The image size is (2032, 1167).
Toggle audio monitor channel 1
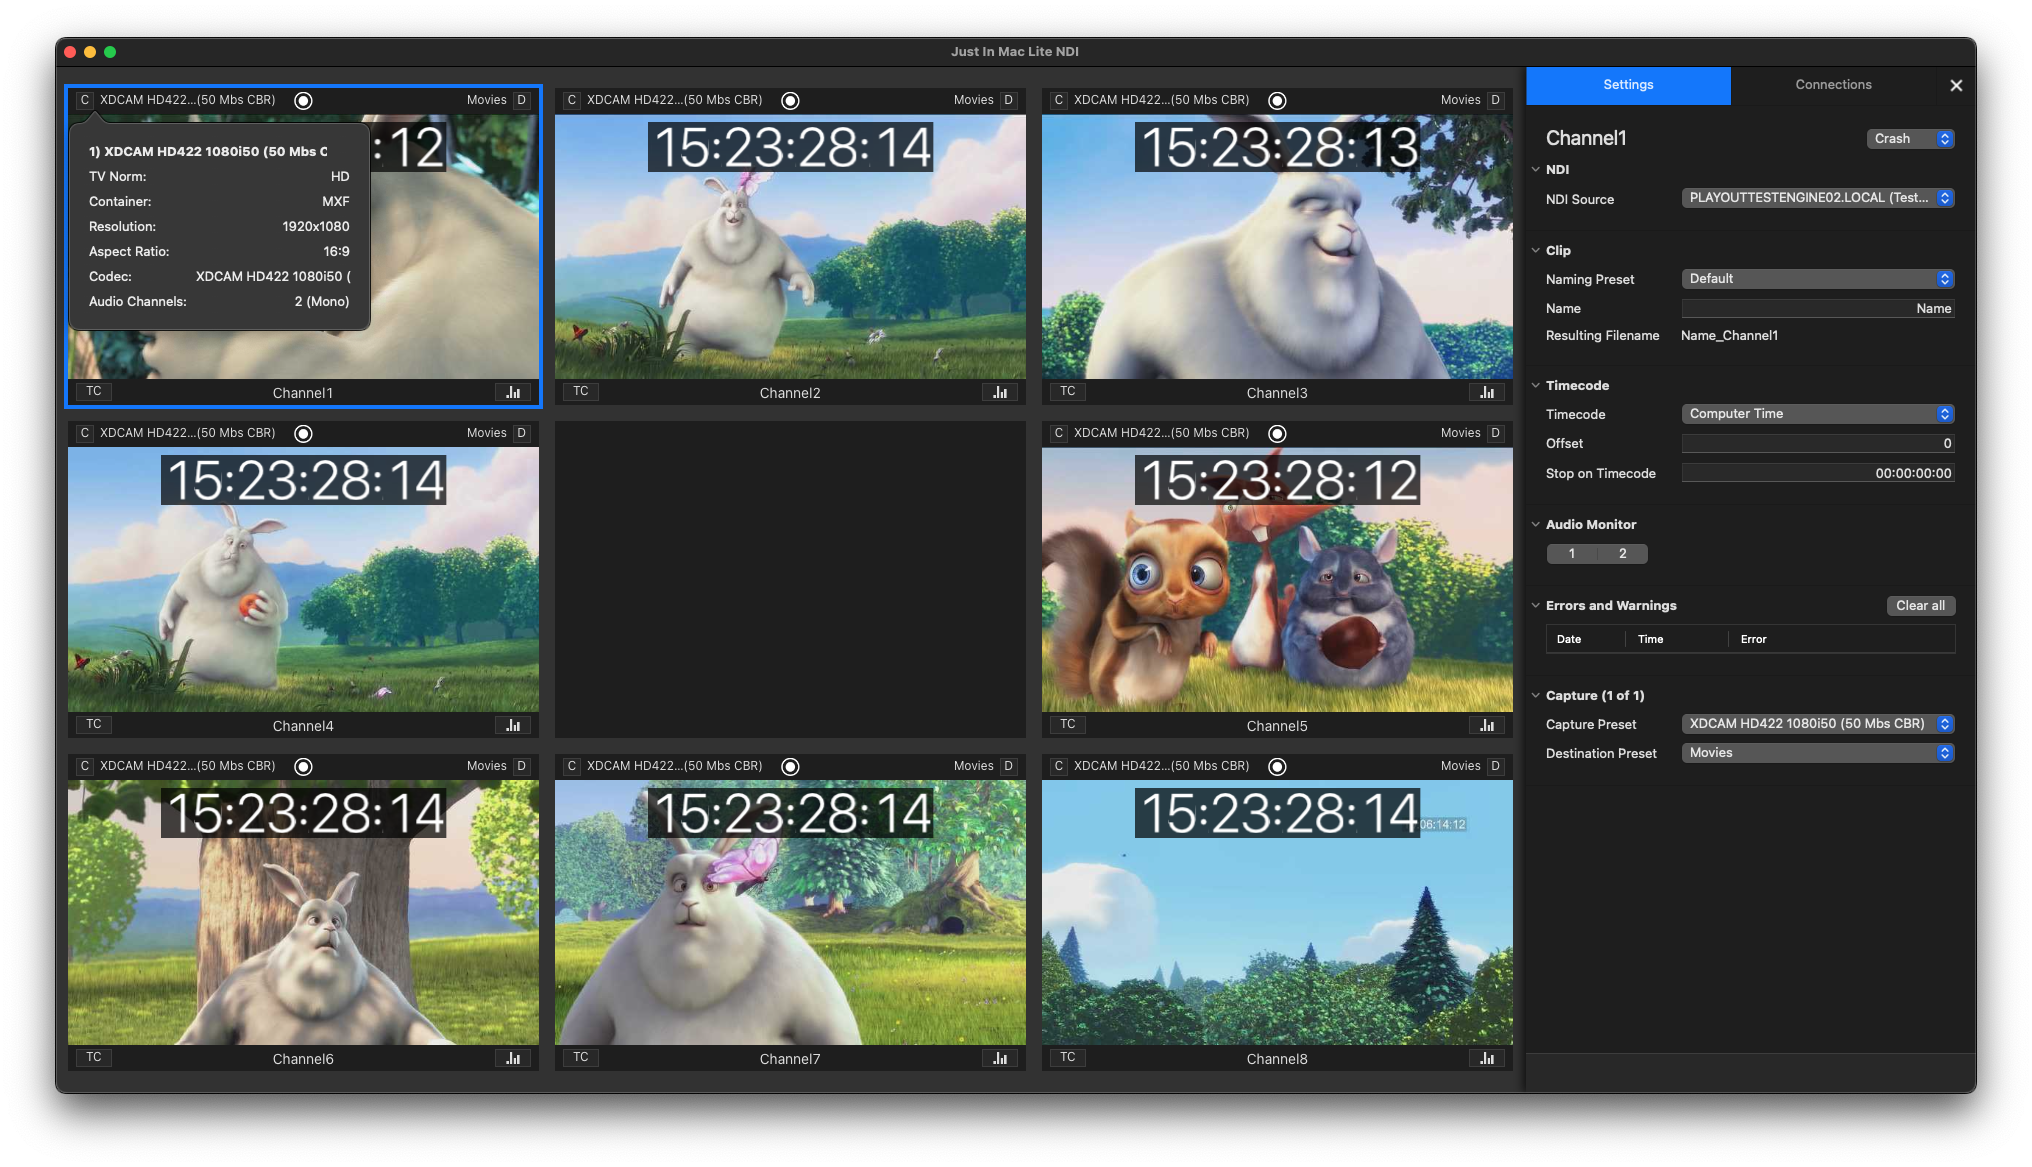click(x=1572, y=553)
